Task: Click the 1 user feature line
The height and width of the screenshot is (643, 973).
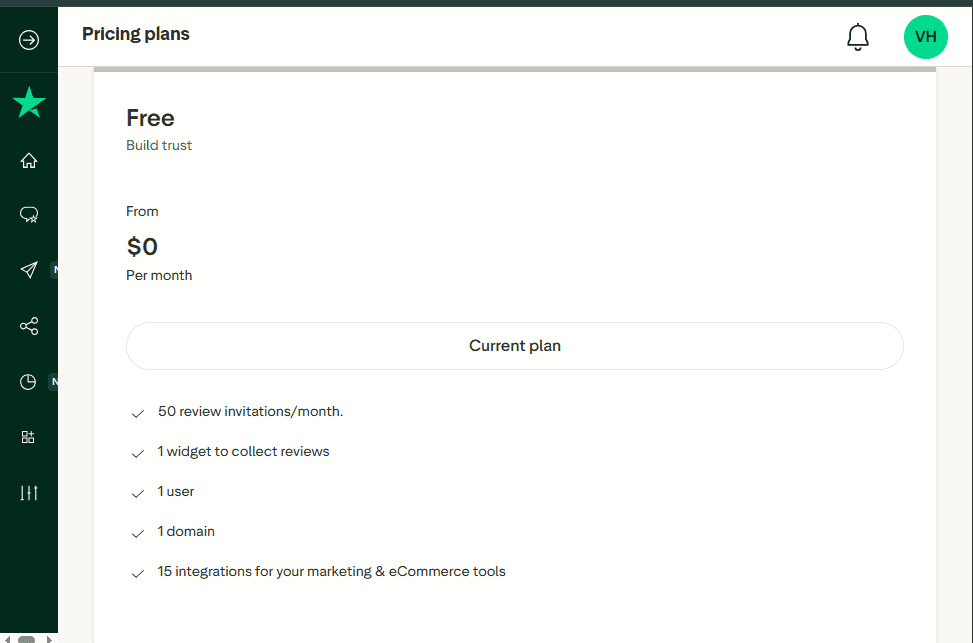Action: [x=176, y=492]
